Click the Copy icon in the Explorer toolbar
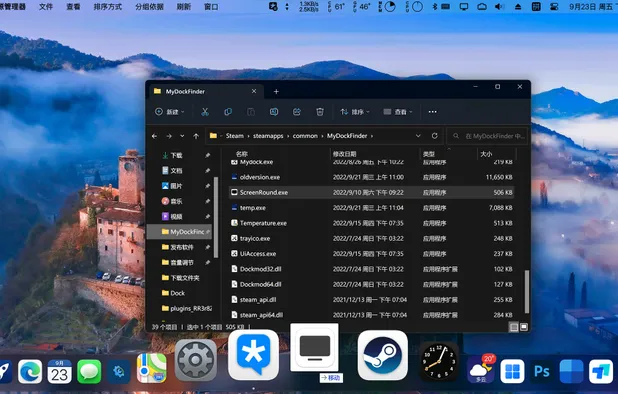618x394 pixels. click(228, 112)
